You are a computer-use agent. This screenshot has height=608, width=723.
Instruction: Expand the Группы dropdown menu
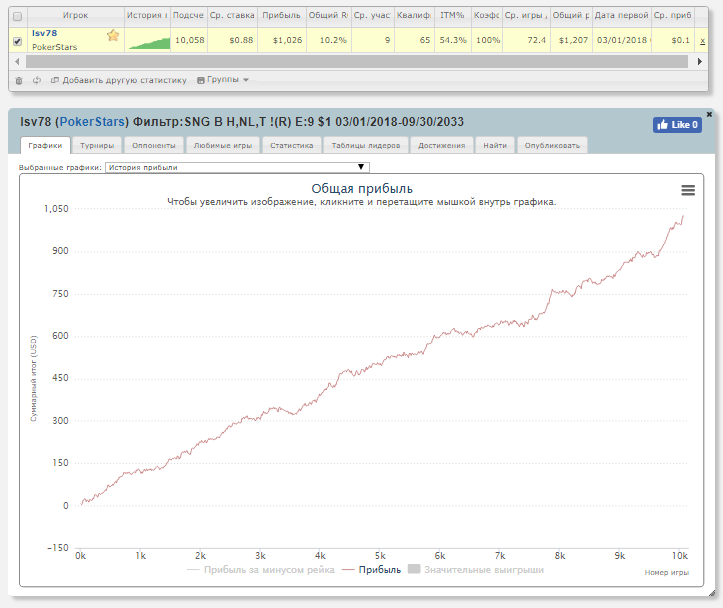pyautogui.click(x=223, y=80)
